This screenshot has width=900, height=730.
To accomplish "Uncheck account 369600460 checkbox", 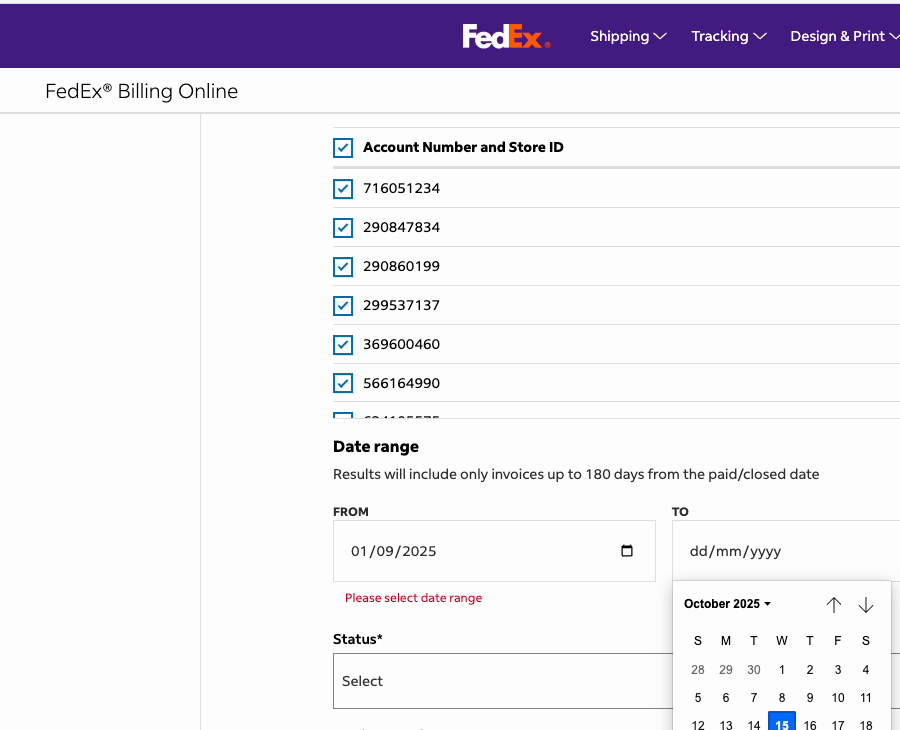I will pyautogui.click(x=343, y=345).
